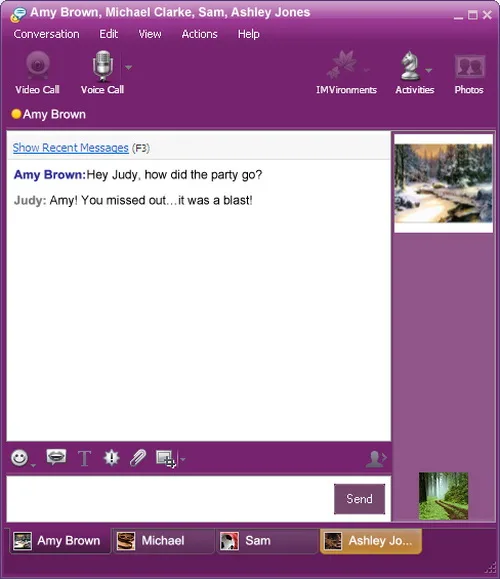Expand the Voice Call dropdown arrow
This screenshot has height=579, width=500.
(129, 67)
